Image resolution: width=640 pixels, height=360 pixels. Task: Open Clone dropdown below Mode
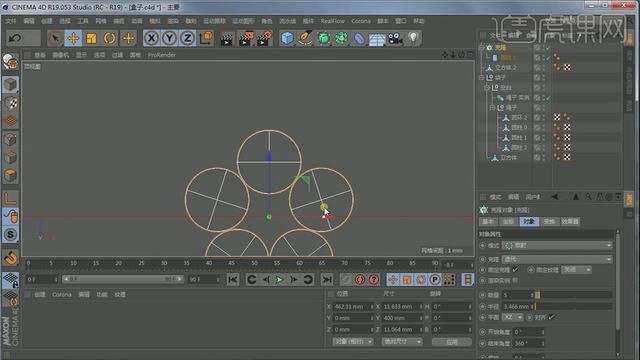coord(557,259)
